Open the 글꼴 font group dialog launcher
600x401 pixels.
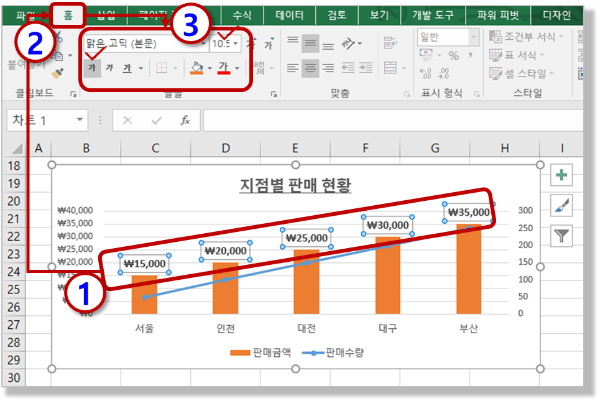[274, 94]
